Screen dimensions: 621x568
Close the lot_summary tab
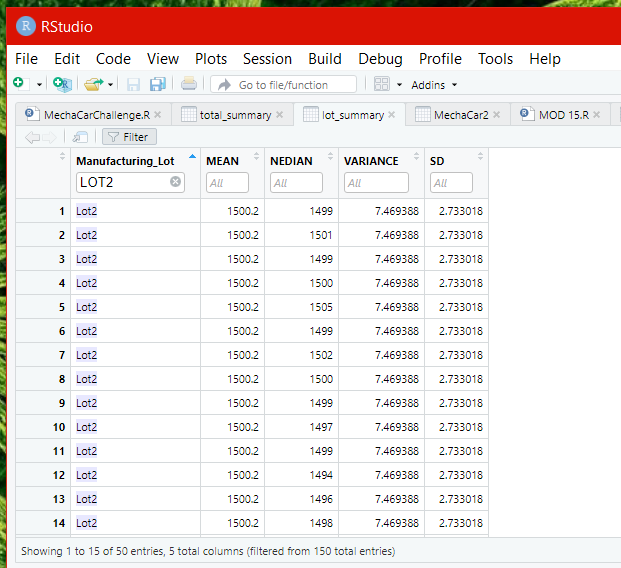click(392, 115)
